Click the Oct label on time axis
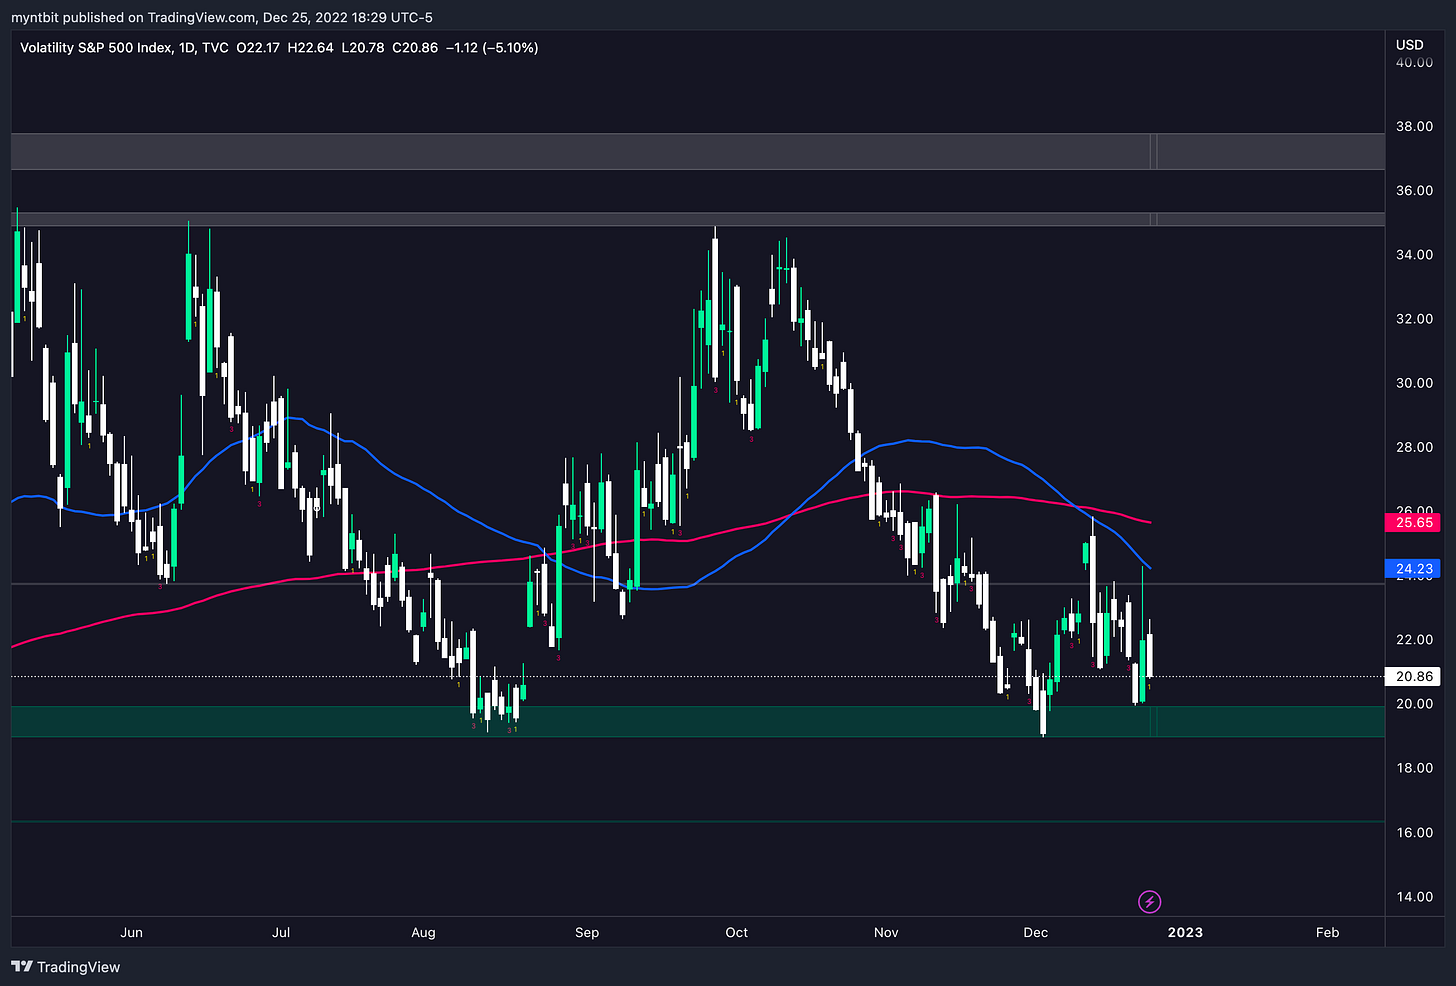 [x=737, y=932]
